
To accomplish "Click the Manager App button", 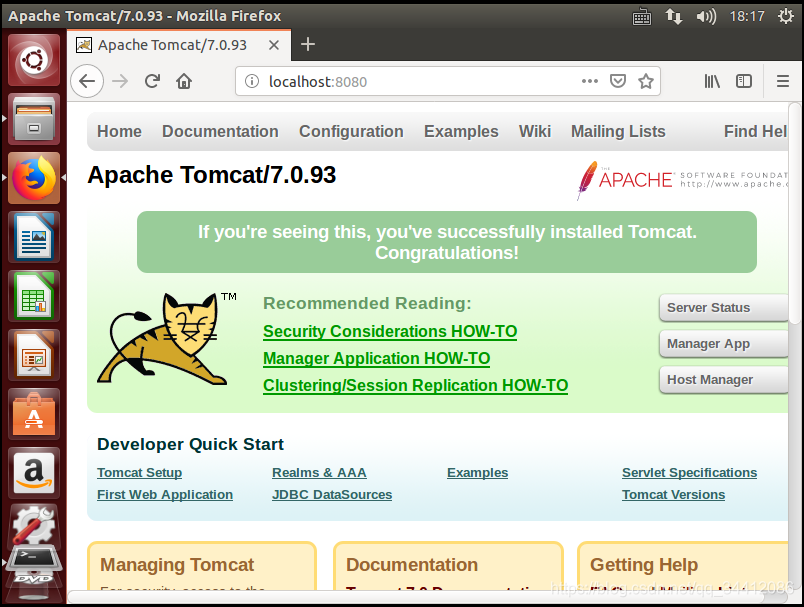I will pos(723,343).
